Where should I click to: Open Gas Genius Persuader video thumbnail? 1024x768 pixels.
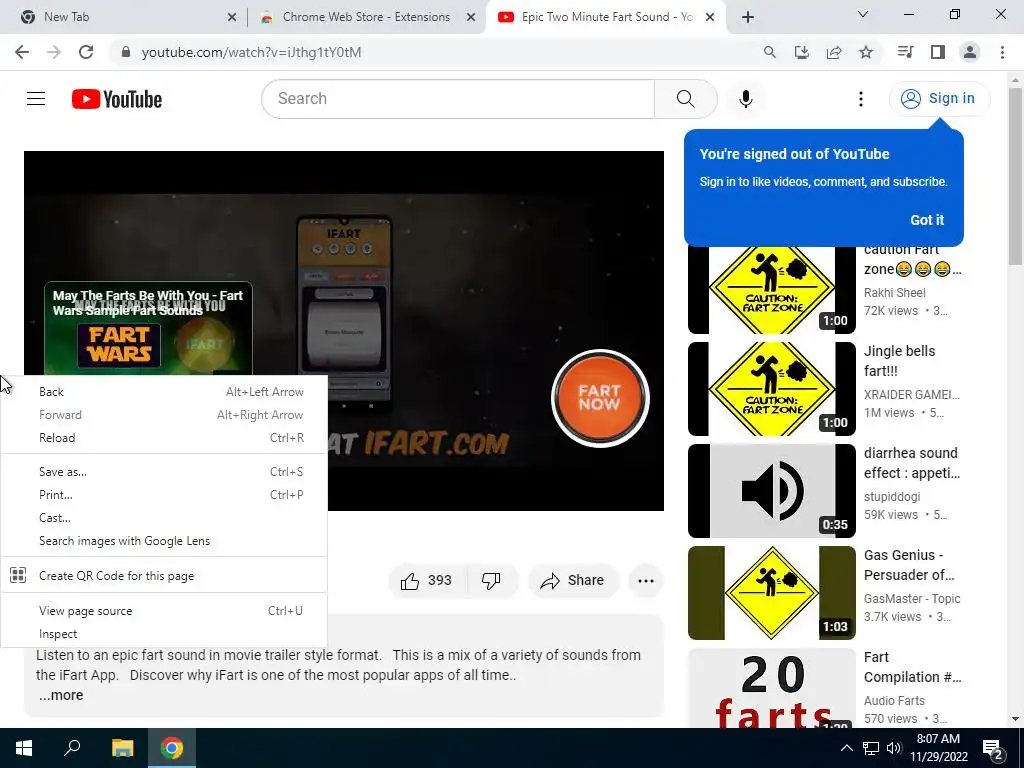point(771,593)
